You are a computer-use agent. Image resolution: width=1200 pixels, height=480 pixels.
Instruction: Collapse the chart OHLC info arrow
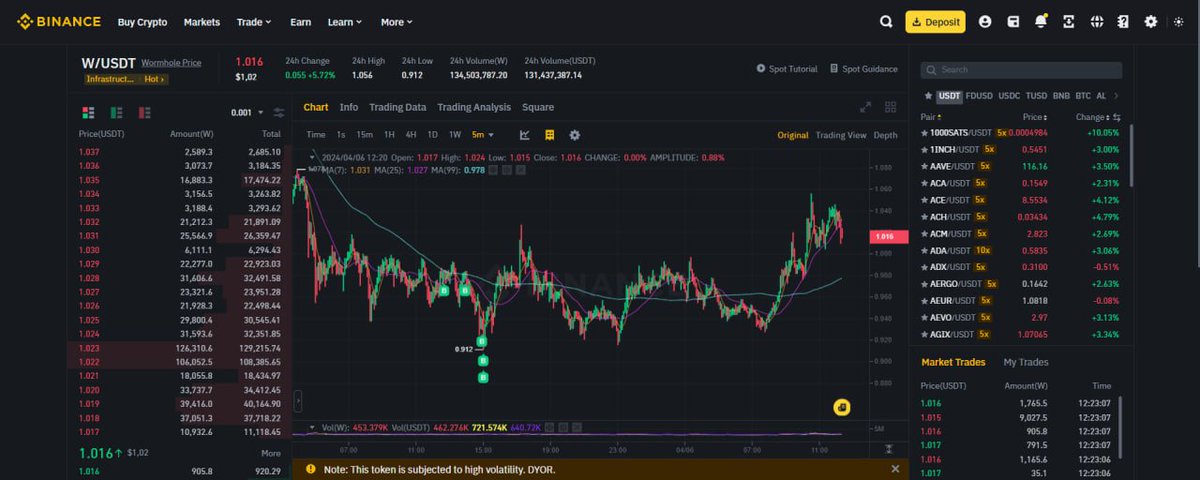[x=312, y=156]
